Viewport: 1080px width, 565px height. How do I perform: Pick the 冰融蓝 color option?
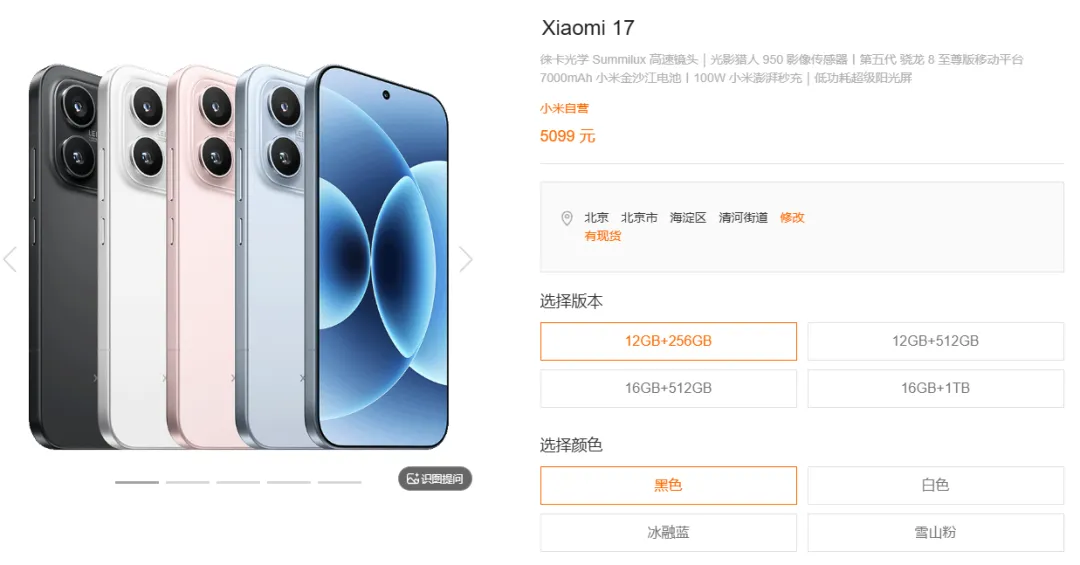coord(668,533)
